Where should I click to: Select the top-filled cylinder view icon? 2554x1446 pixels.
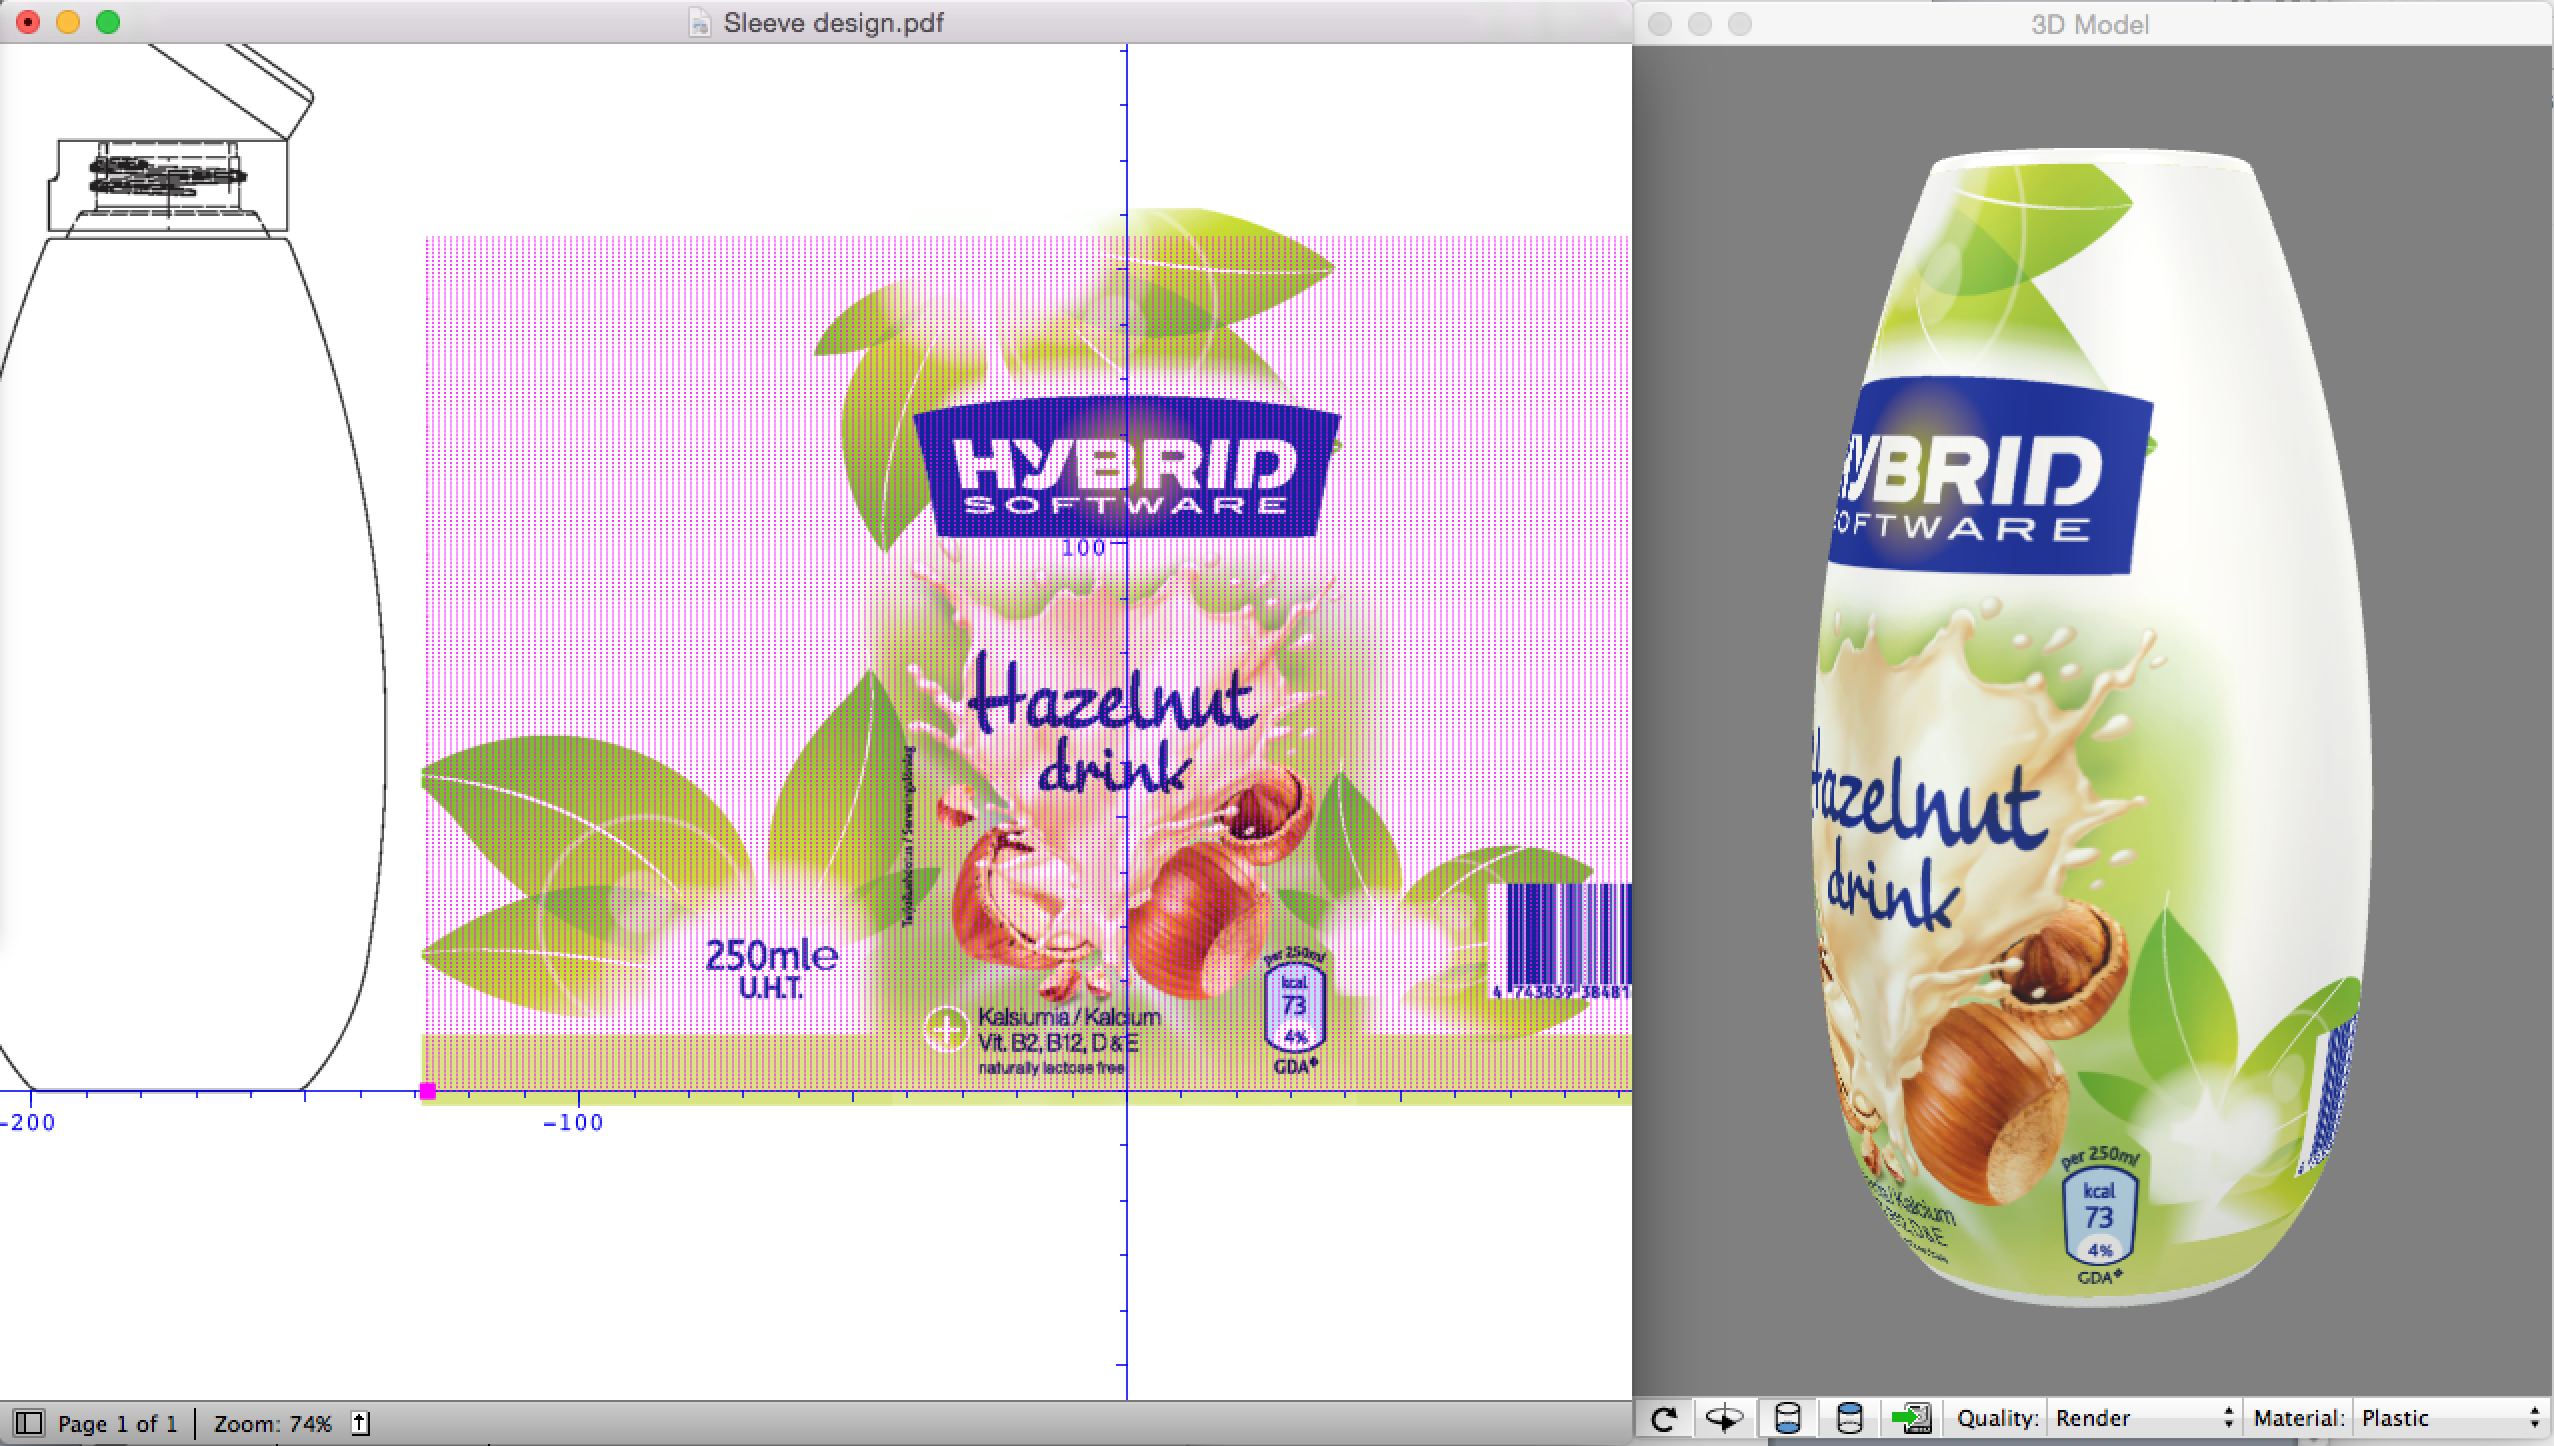point(1849,1418)
